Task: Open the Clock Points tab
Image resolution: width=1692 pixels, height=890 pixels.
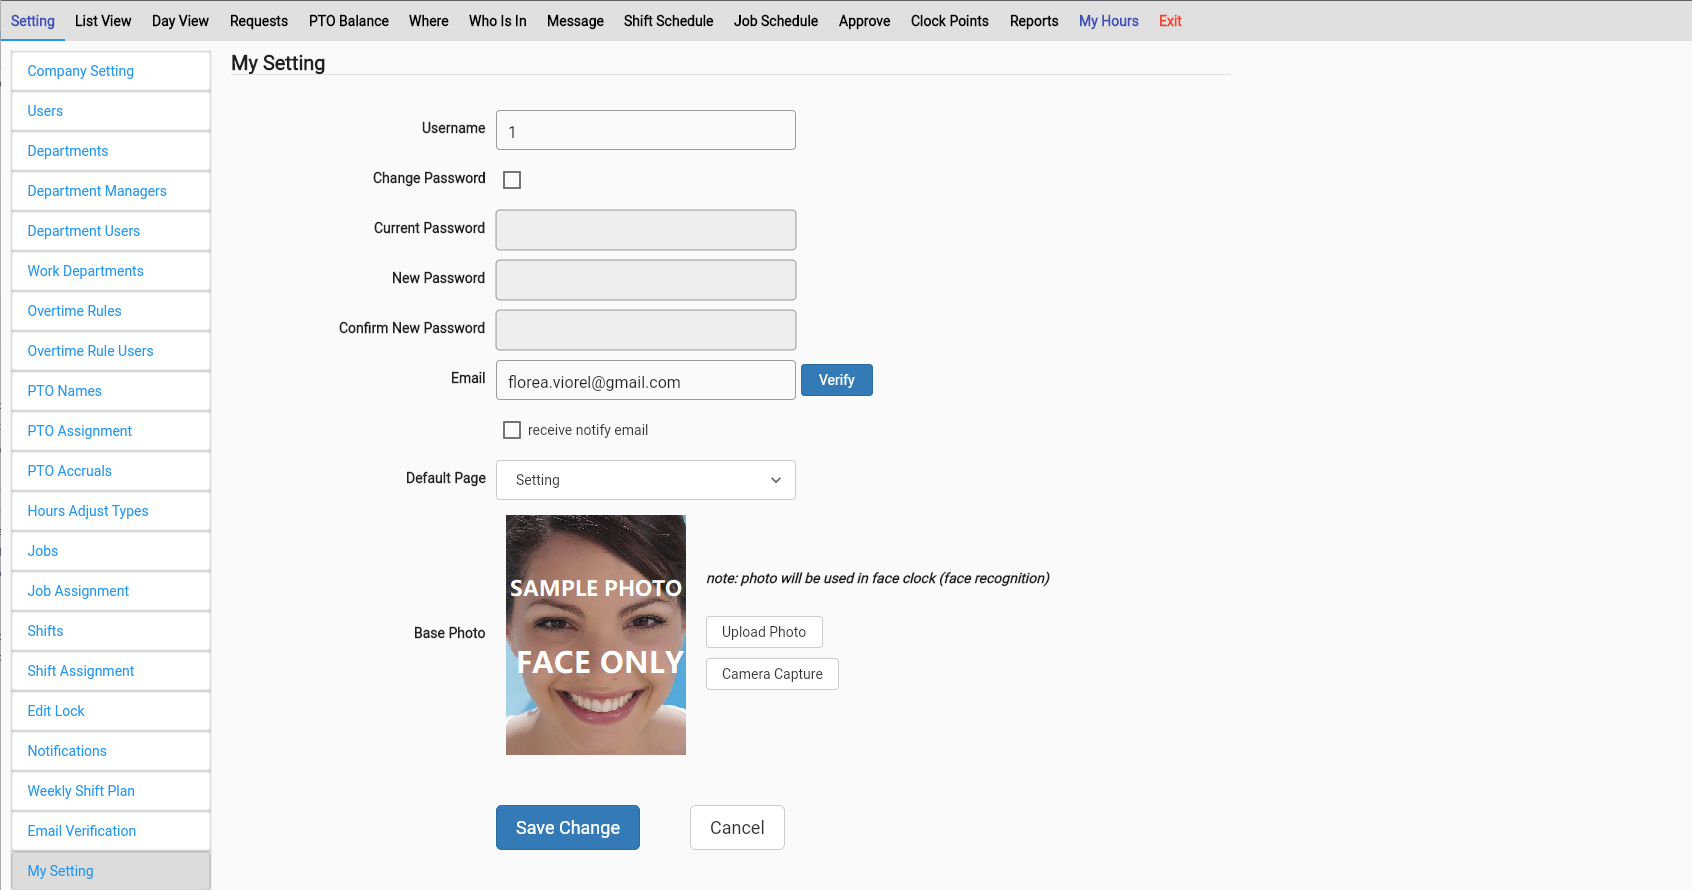Action: point(950,21)
